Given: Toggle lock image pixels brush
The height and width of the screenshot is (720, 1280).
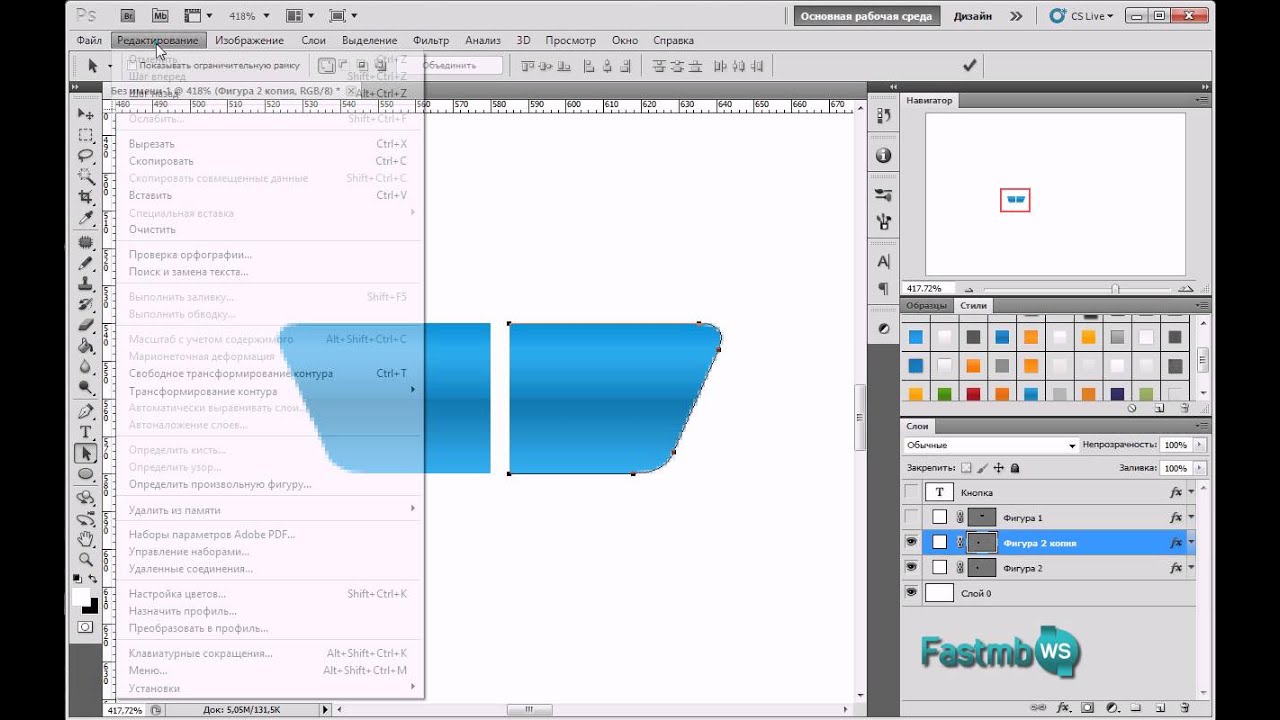Looking at the screenshot, I should click(x=983, y=467).
